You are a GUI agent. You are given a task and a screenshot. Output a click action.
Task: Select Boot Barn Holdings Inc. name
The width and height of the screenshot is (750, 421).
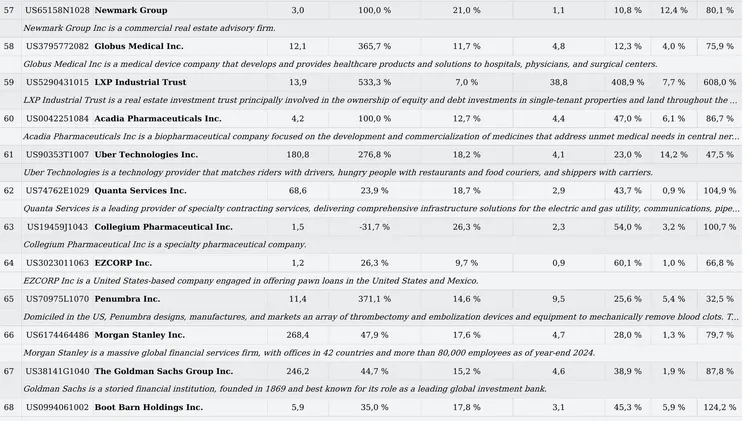(x=149, y=407)
